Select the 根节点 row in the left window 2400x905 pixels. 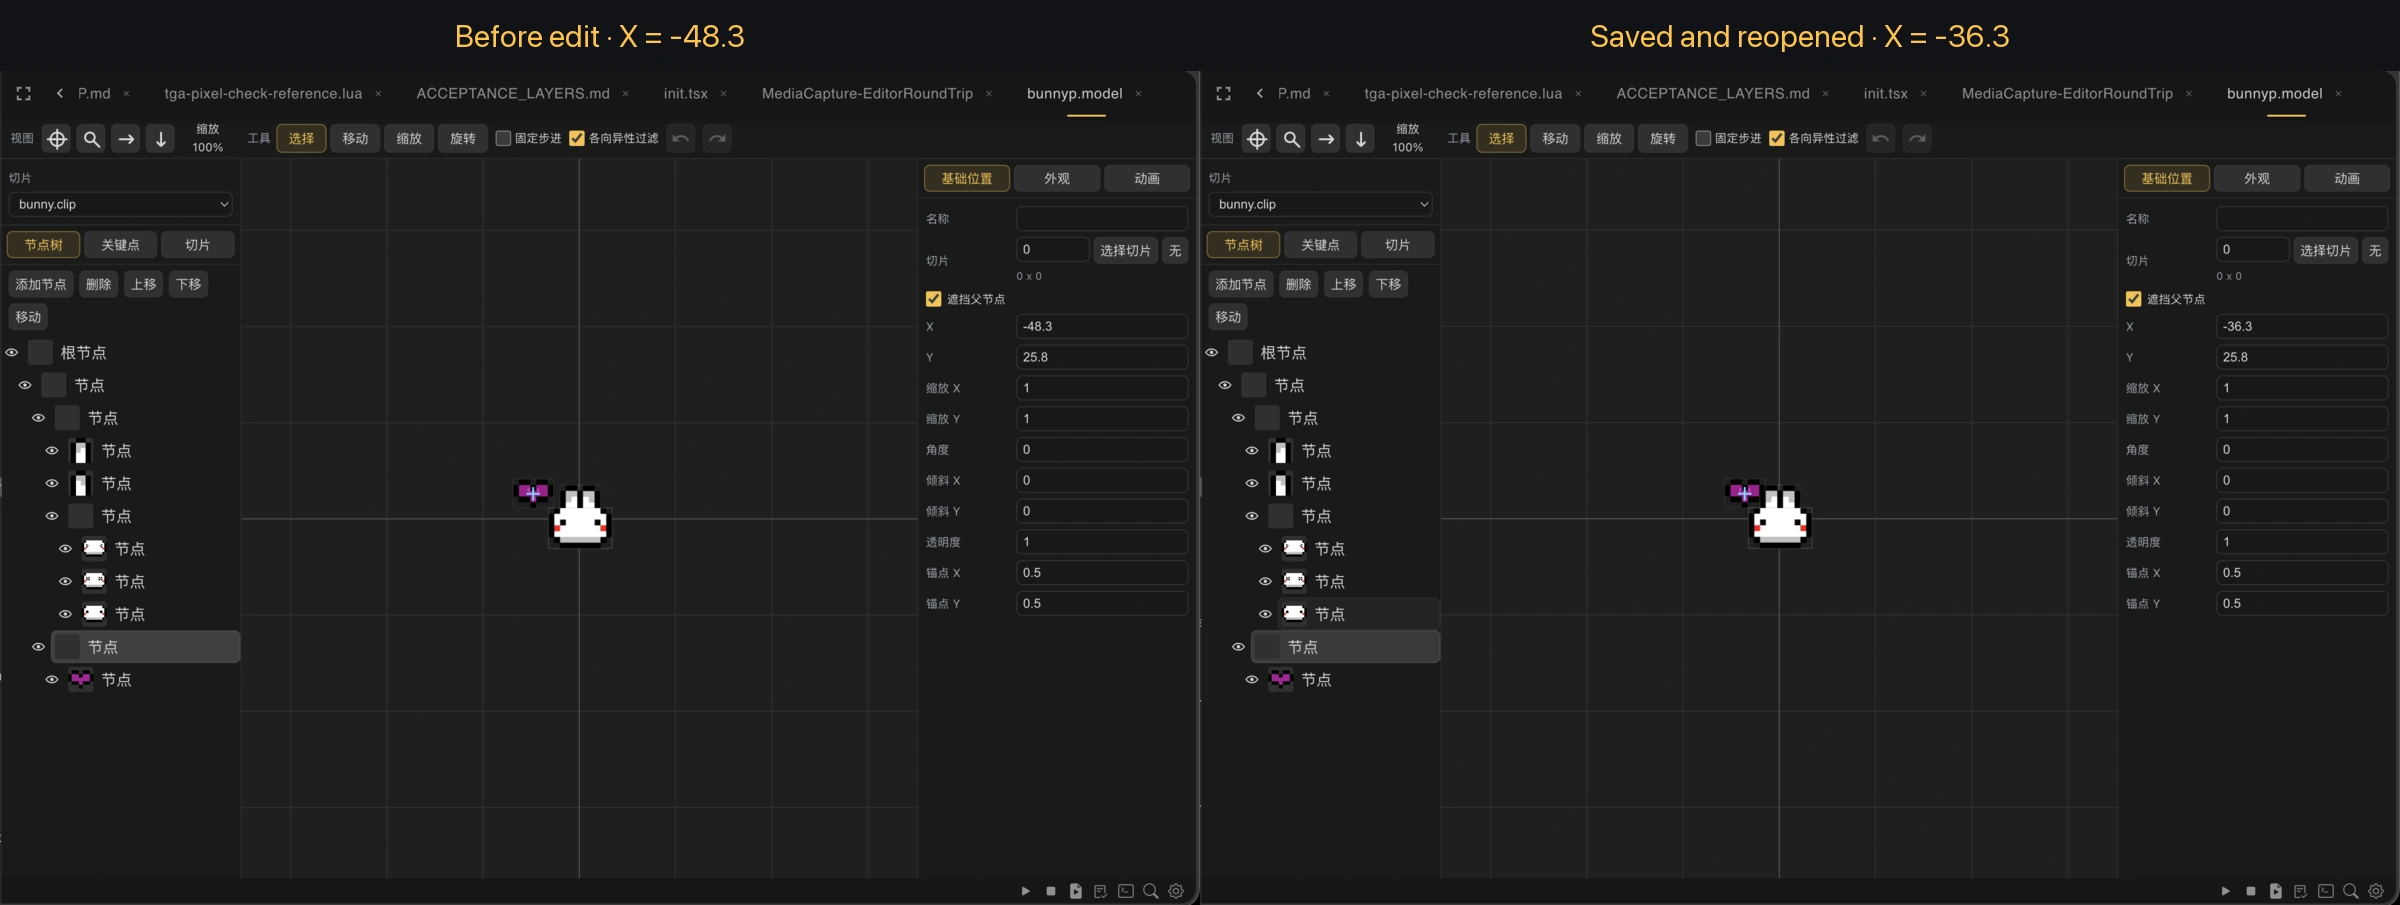[x=133, y=352]
